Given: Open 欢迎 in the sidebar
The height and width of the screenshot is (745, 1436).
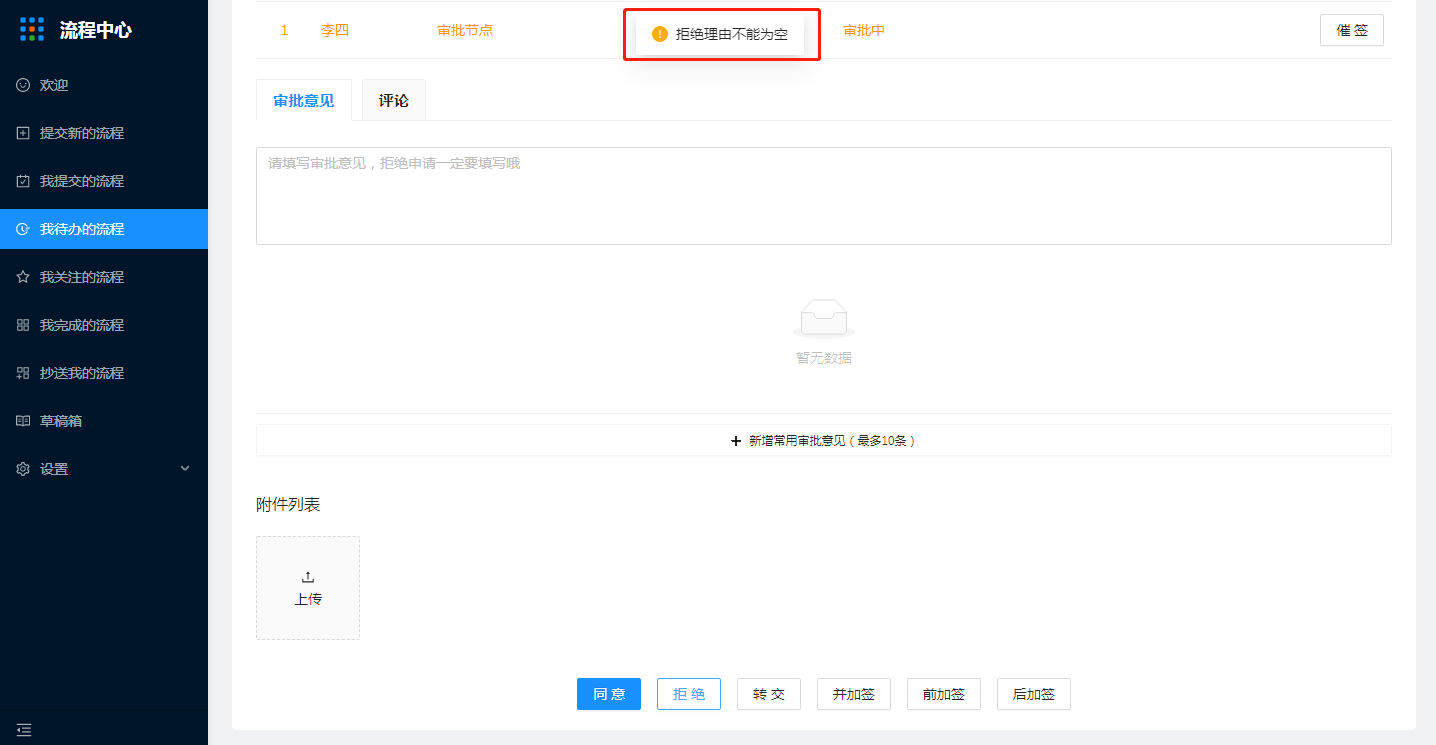Looking at the screenshot, I should tap(104, 85).
